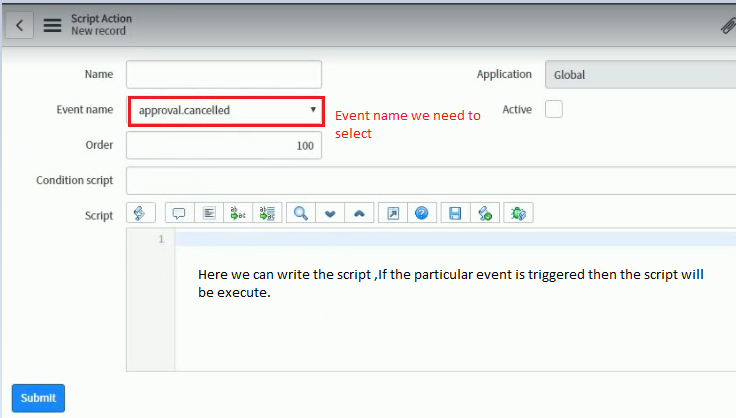Click the 'Condition script' label

coord(75,181)
